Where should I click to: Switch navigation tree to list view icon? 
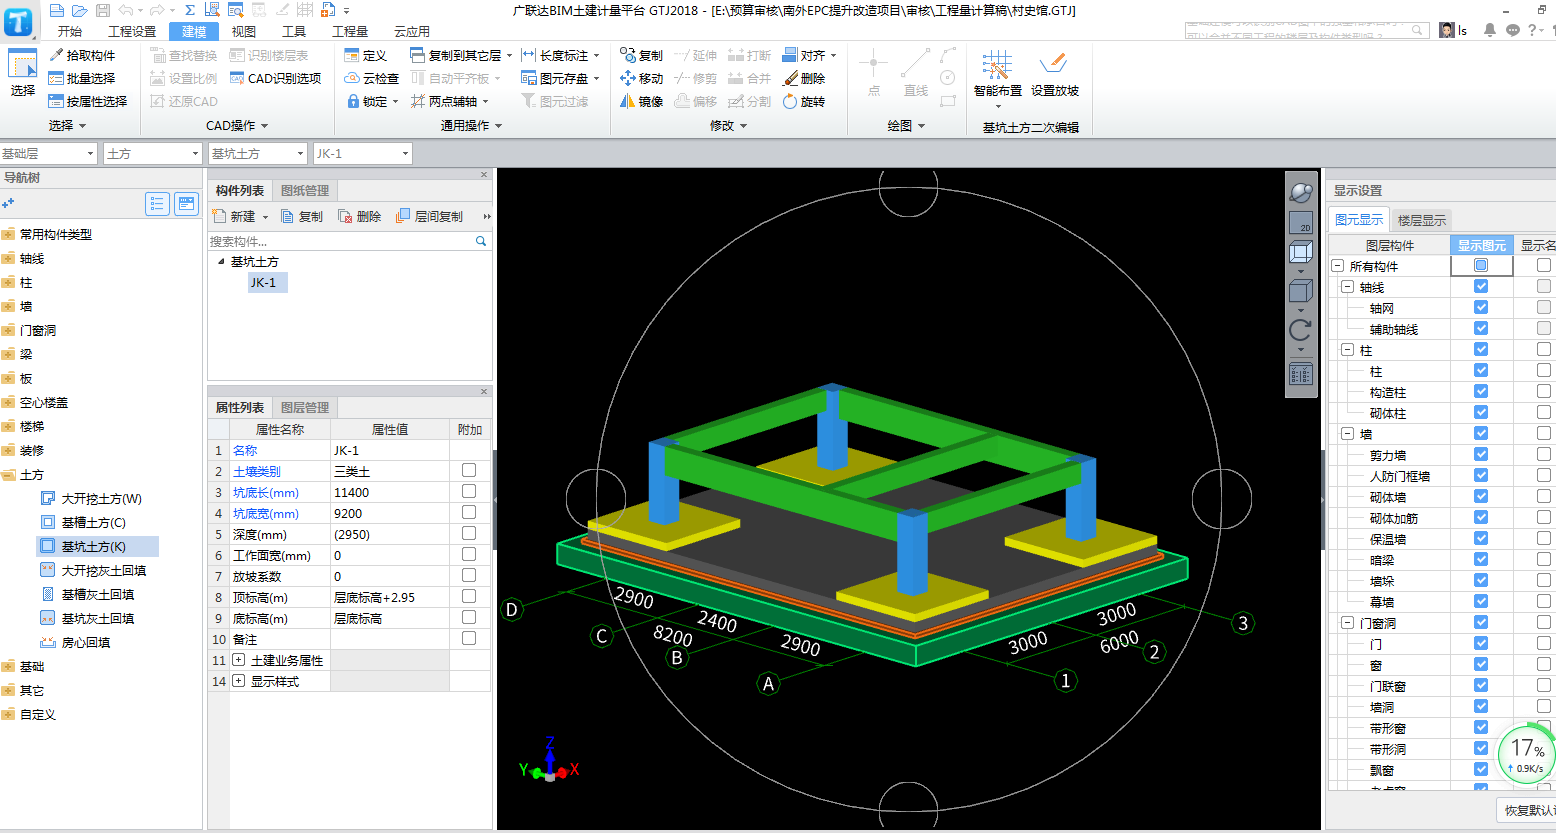pyautogui.click(x=157, y=204)
